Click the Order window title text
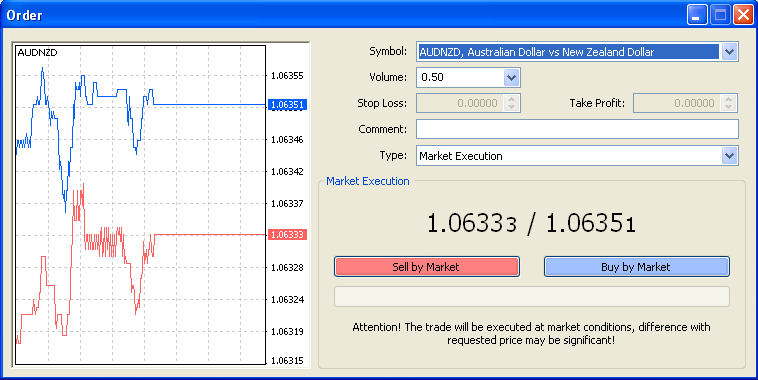 [24, 15]
